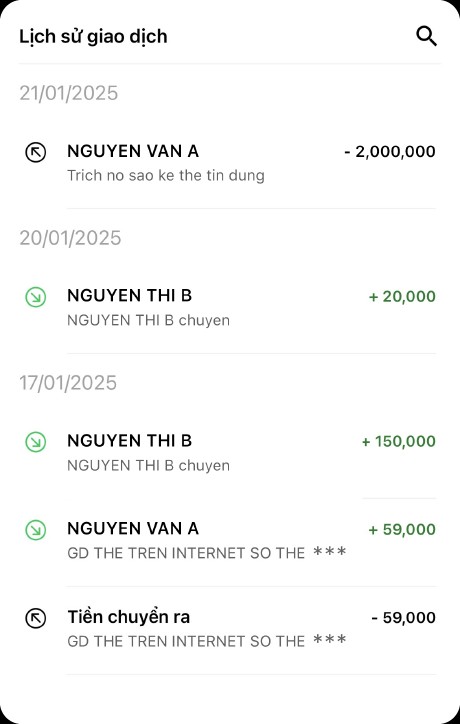Tap outgoing arrow icon for NGUYEN VAN A payment

click(x=36, y=152)
